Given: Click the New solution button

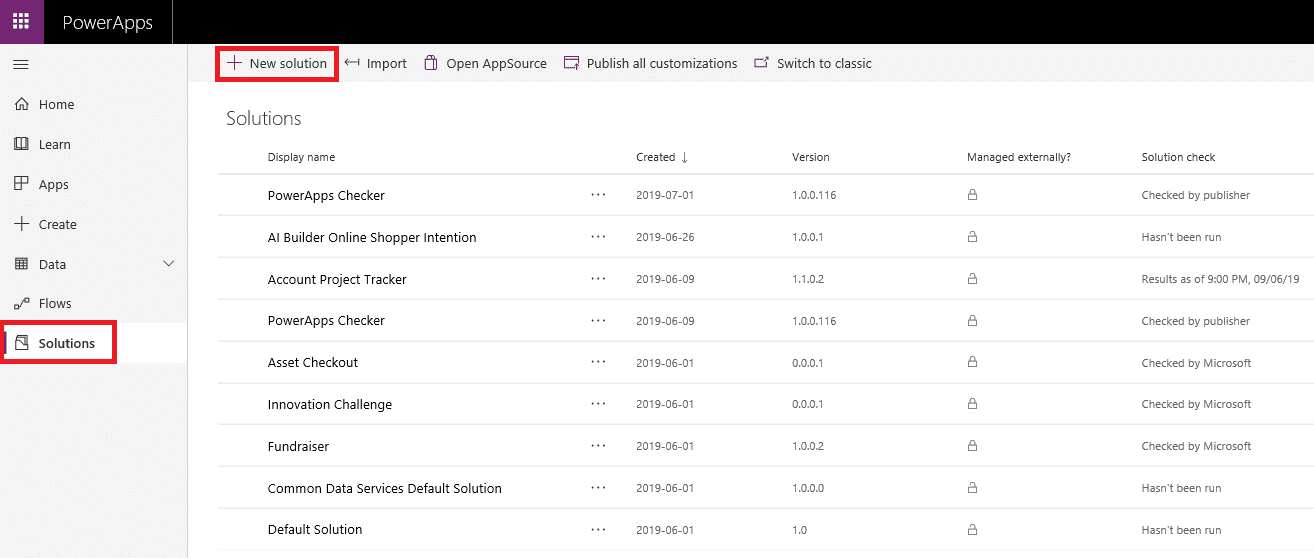Looking at the screenshot, I should pyautogui.click(x=277, y=63).
